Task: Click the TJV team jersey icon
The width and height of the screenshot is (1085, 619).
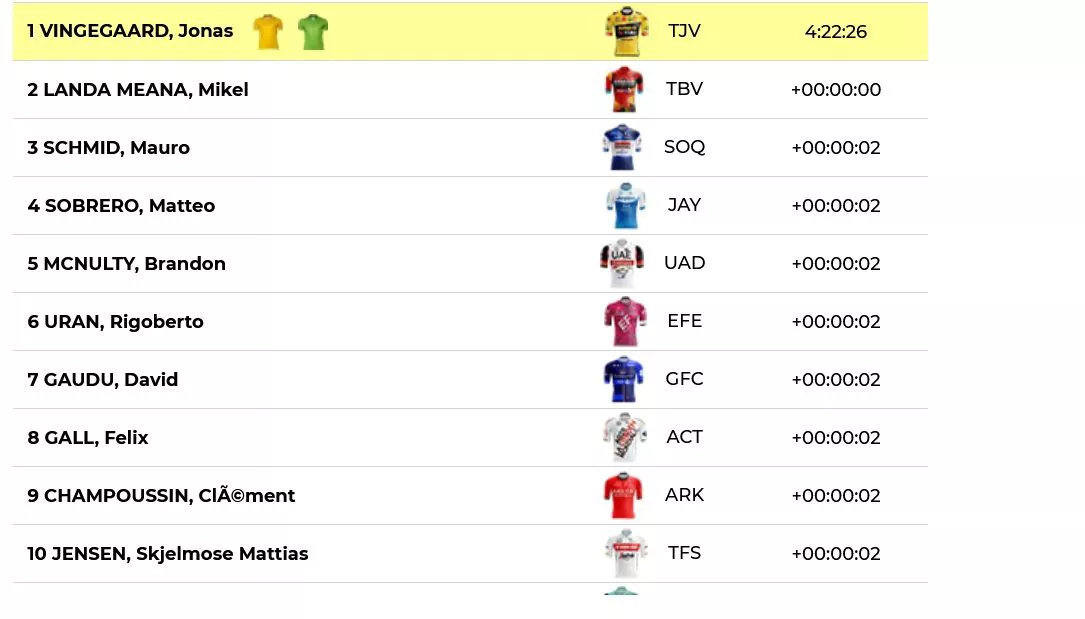Action: (627, 32)
